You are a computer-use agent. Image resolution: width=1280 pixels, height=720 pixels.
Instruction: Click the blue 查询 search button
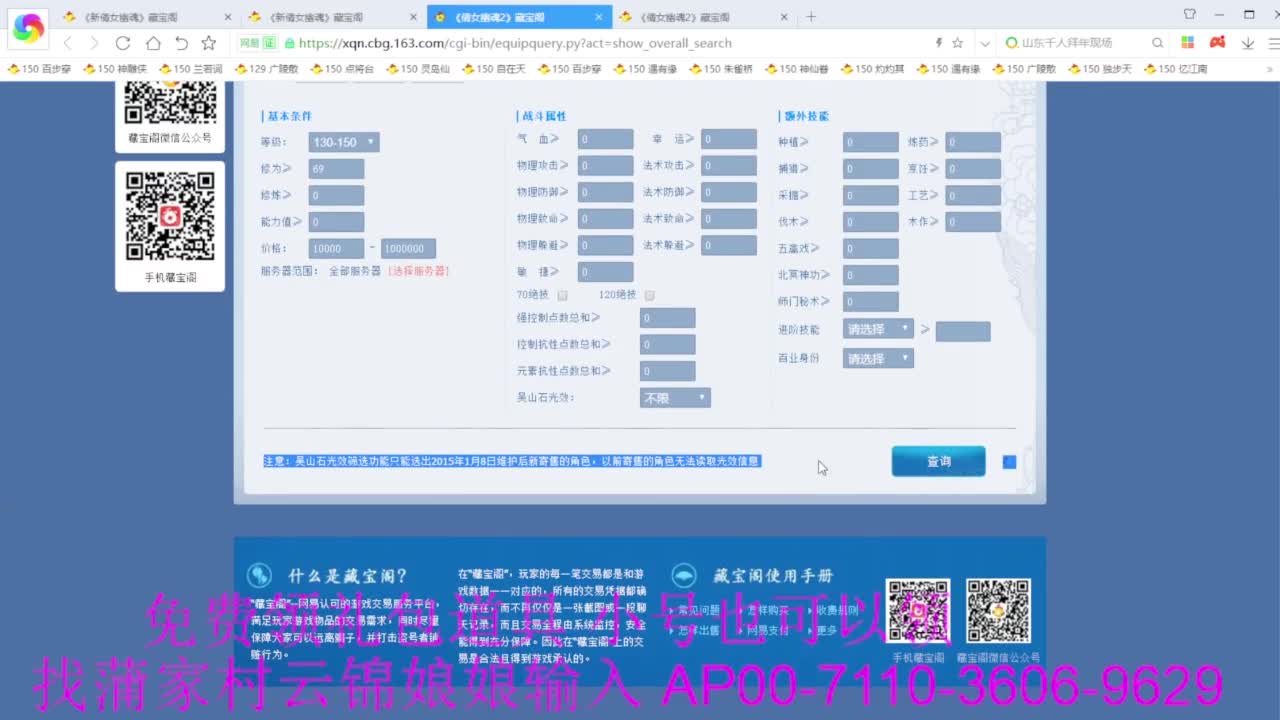click(x=937, y=461)
